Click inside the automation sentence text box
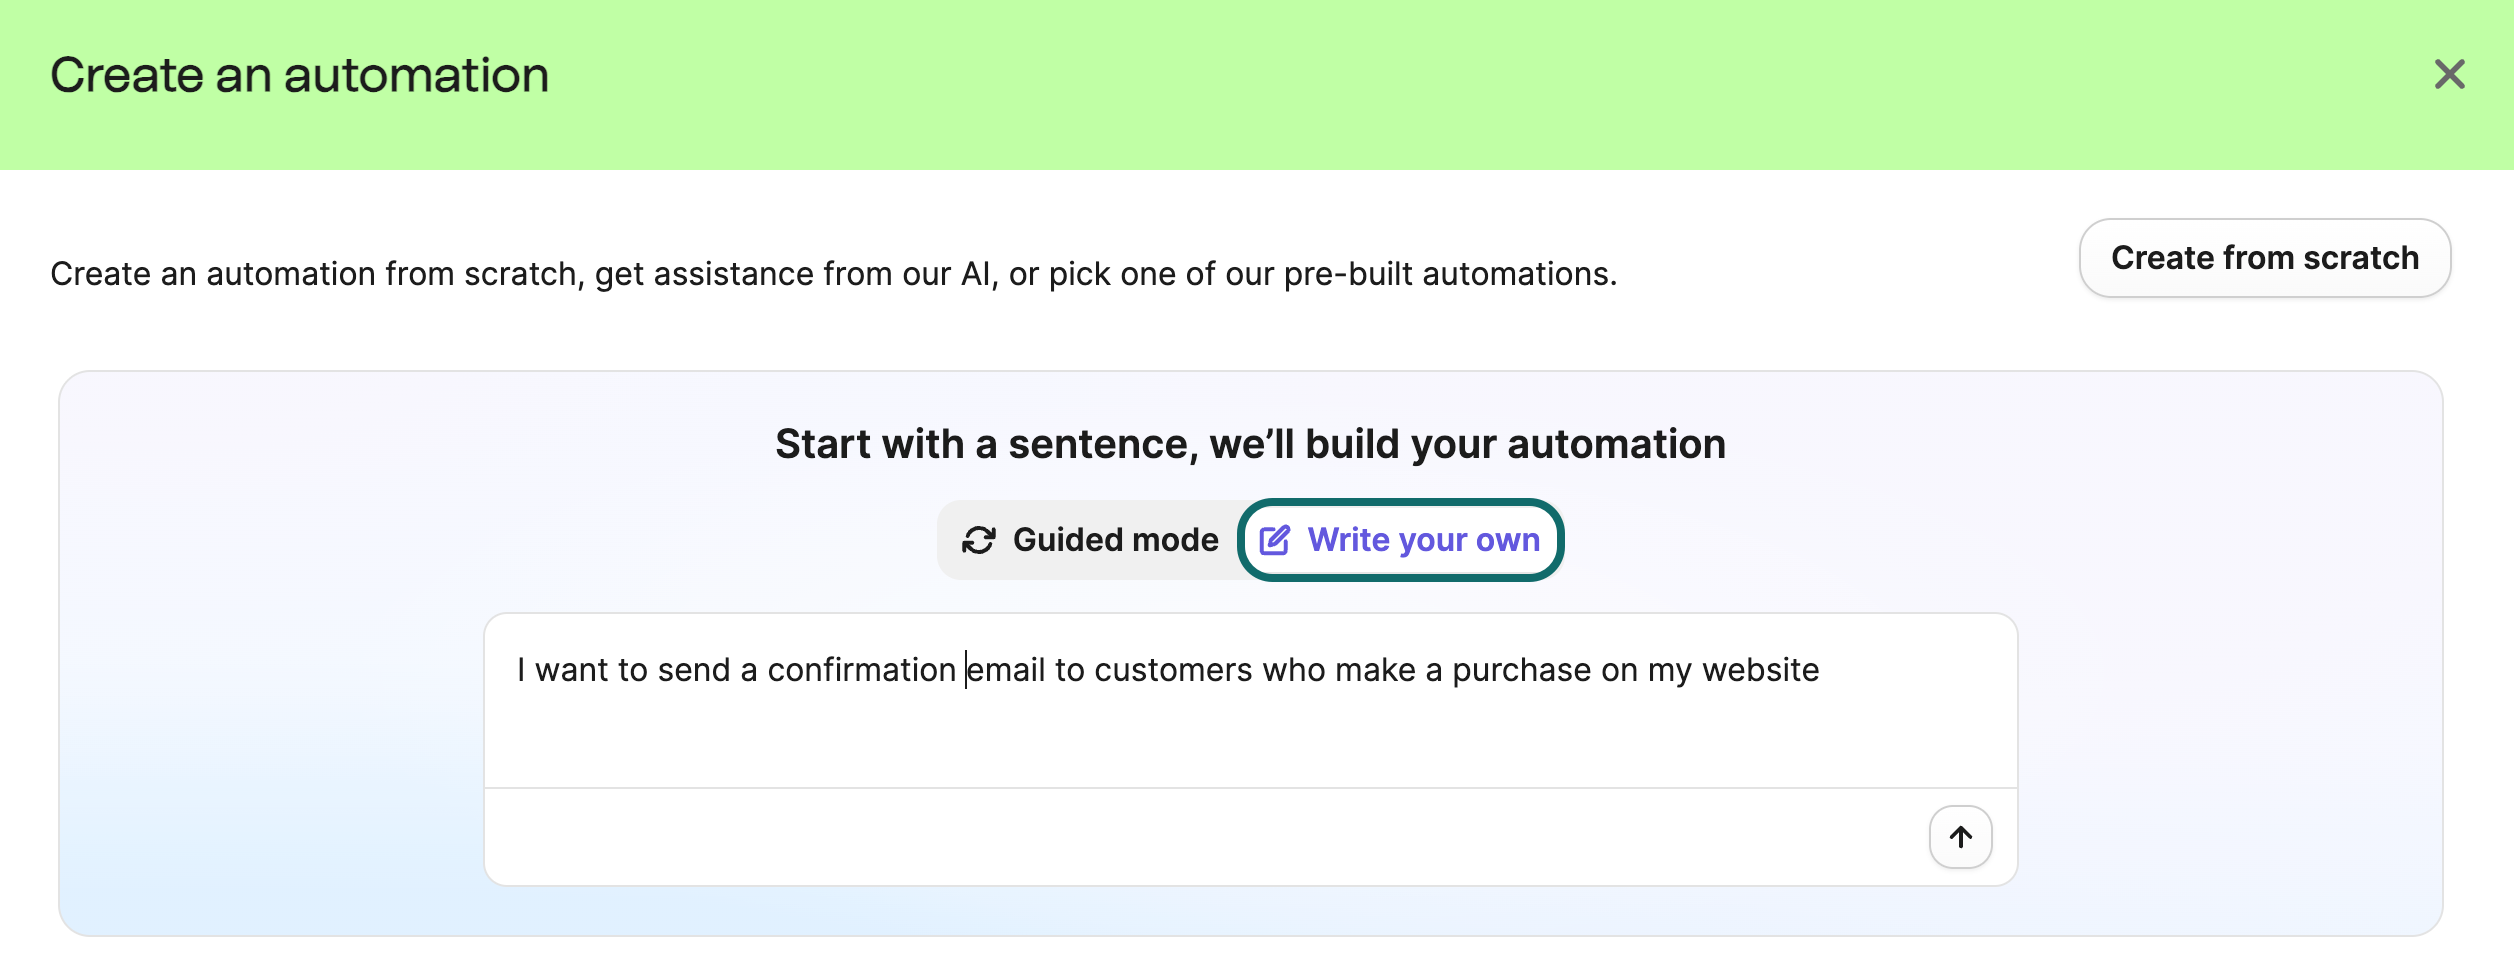This screenshot has width=2514, height=968. pyautogui.click(x=1250, y=700)
